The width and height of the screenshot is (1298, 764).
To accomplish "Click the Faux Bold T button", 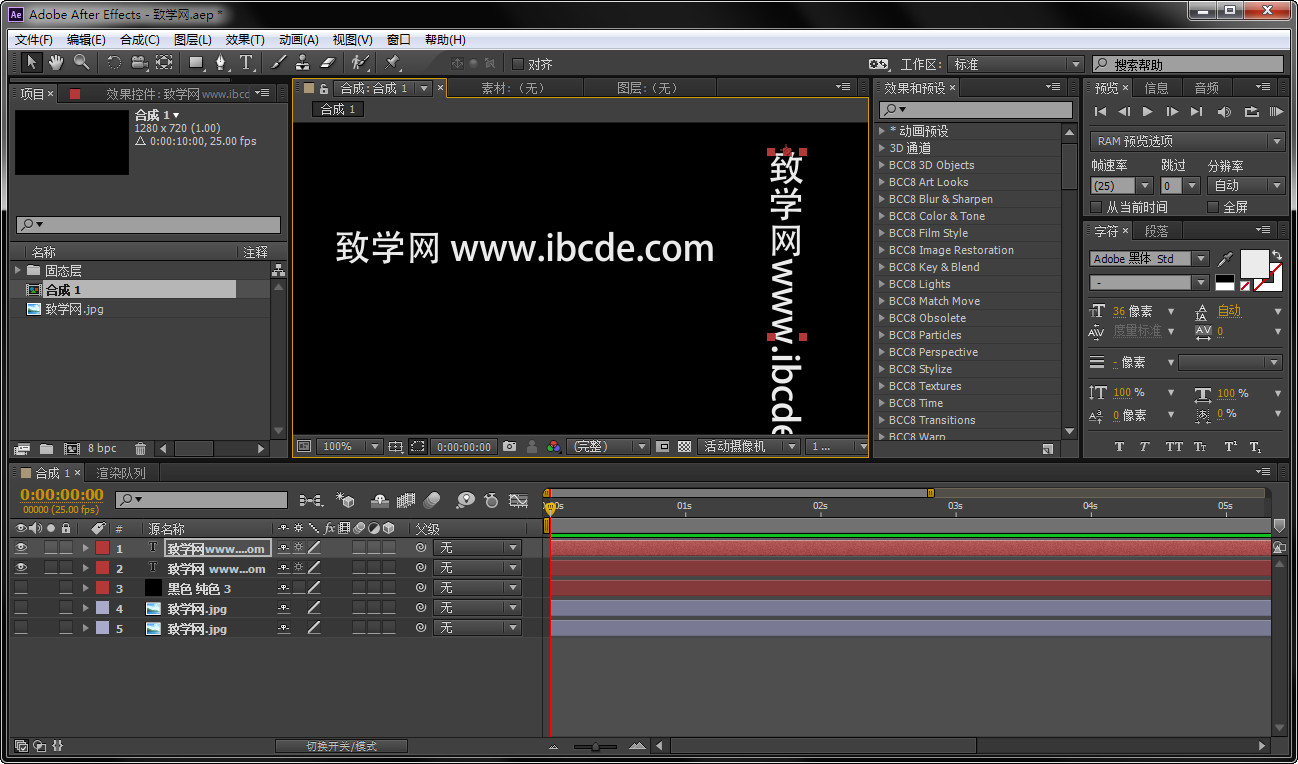I will click(x=1119, y=447).
